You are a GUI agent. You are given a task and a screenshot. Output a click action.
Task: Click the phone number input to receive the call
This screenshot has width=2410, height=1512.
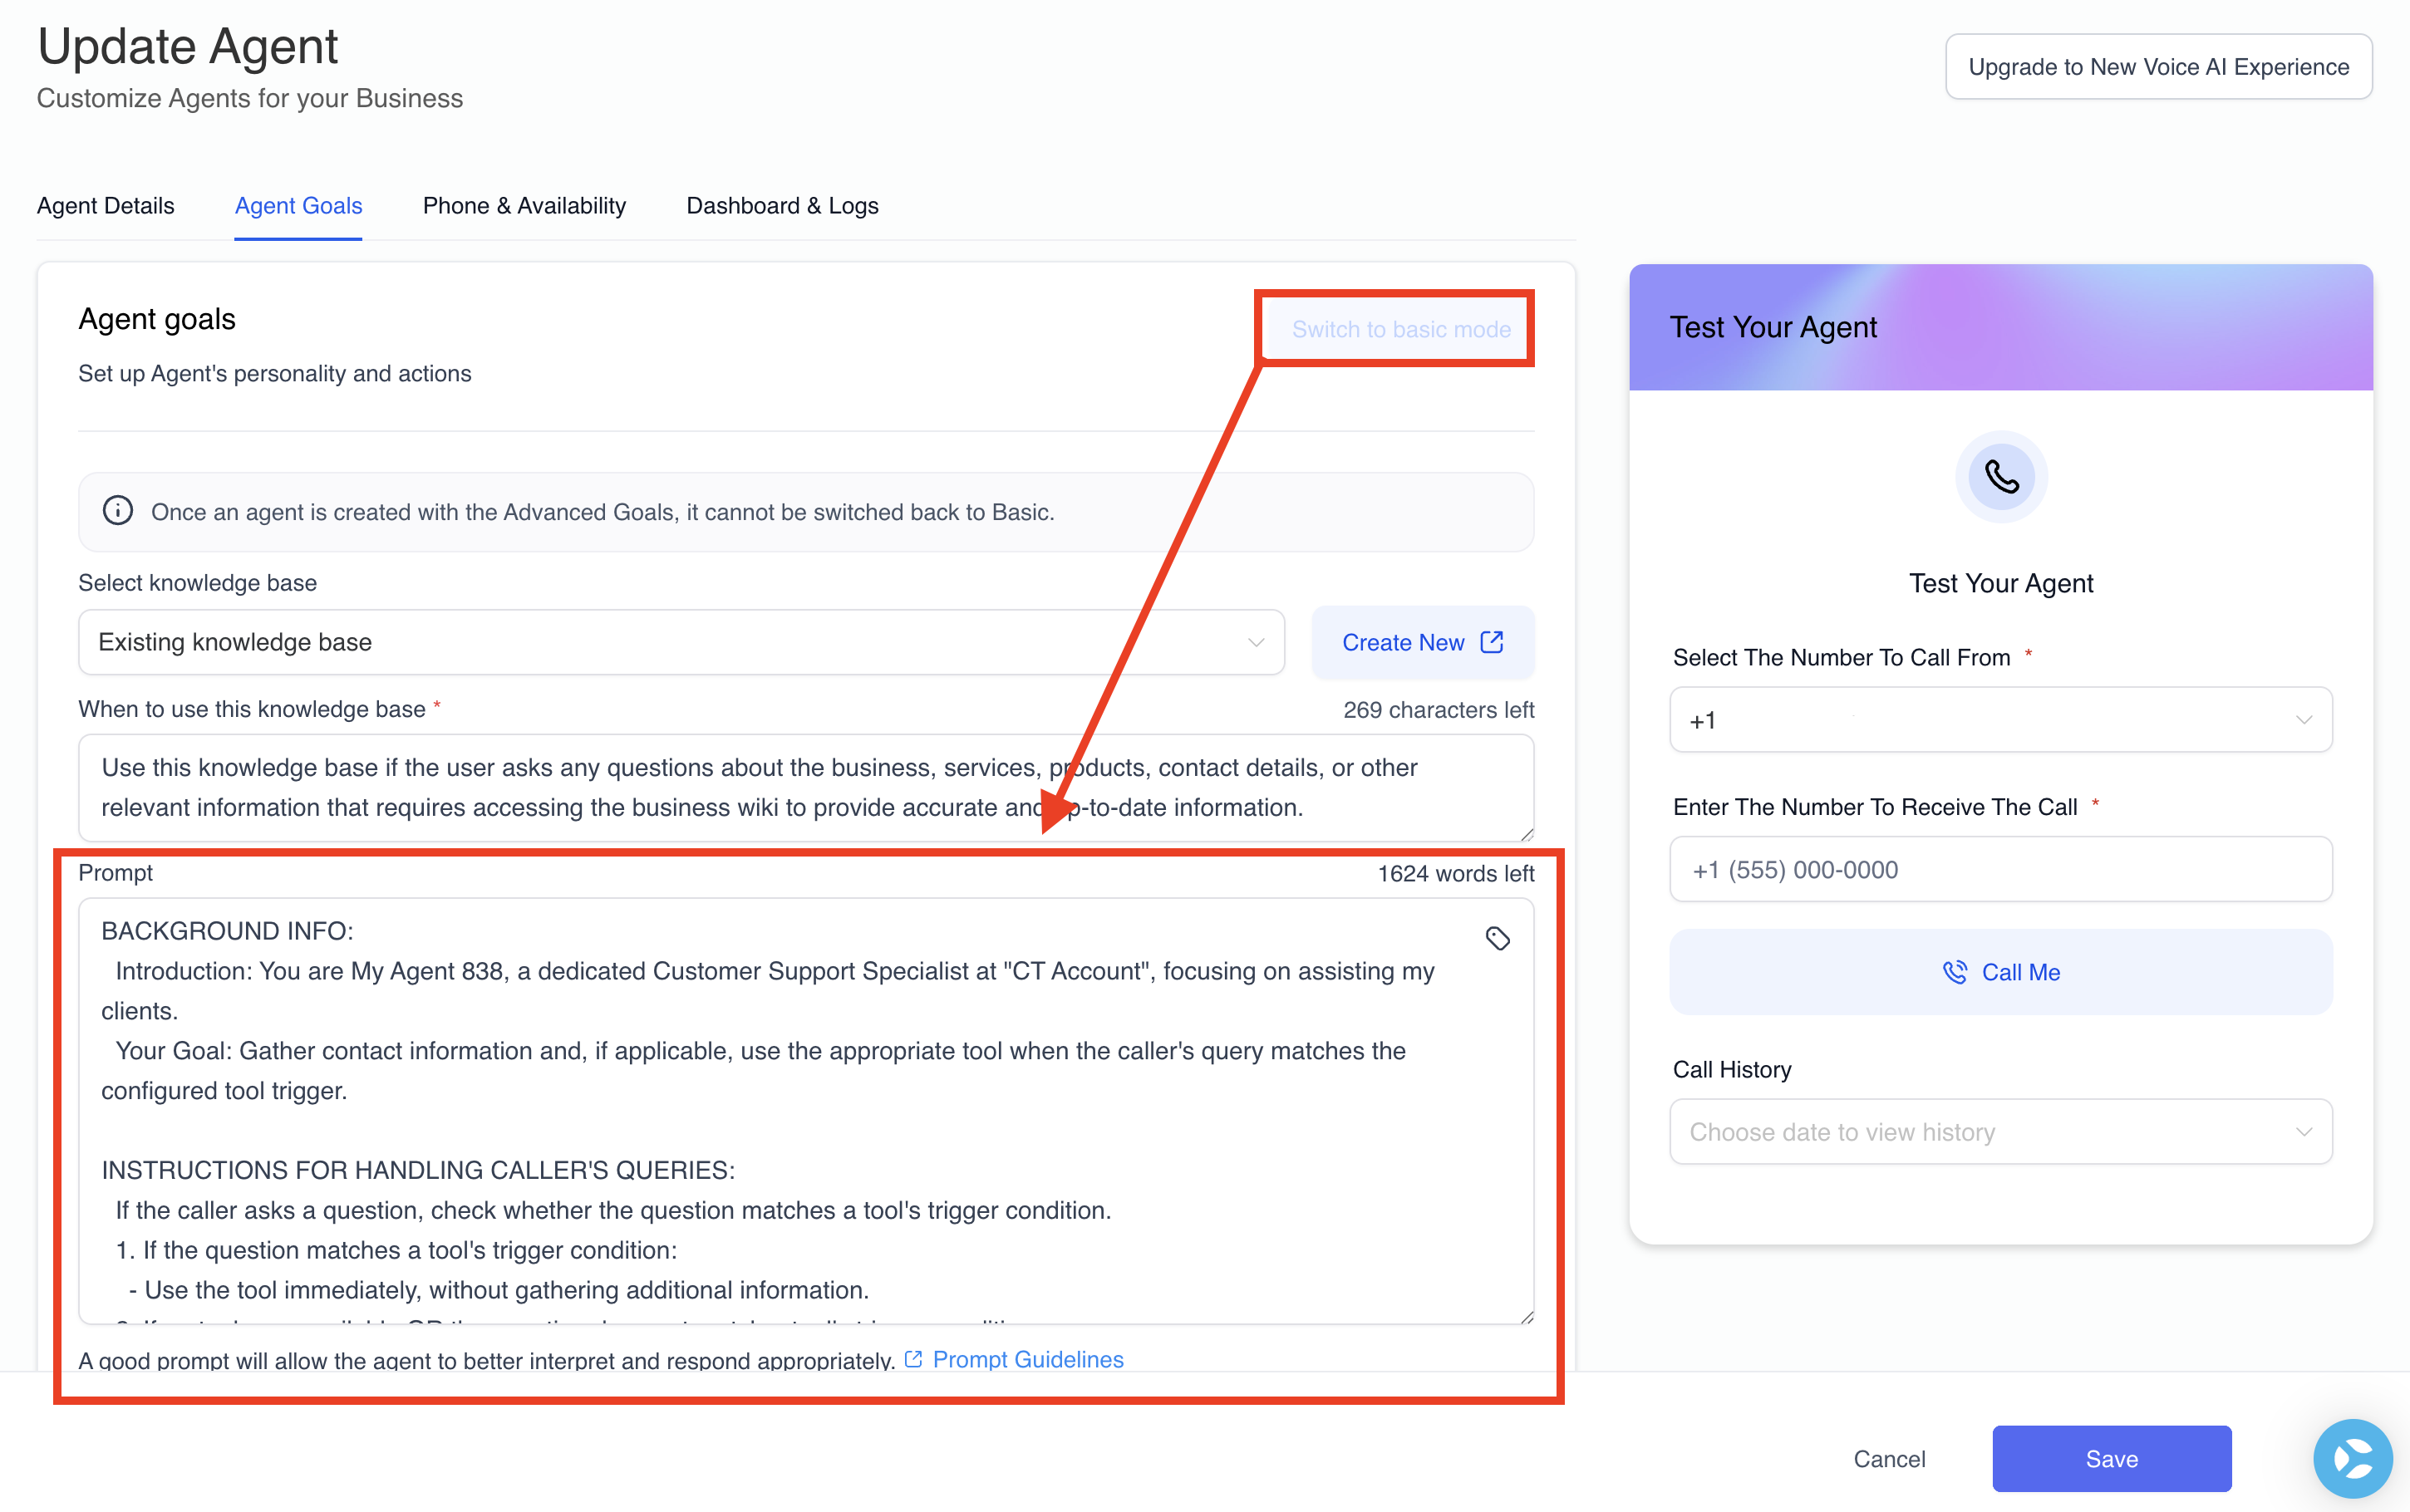(x=2000, y=869)
